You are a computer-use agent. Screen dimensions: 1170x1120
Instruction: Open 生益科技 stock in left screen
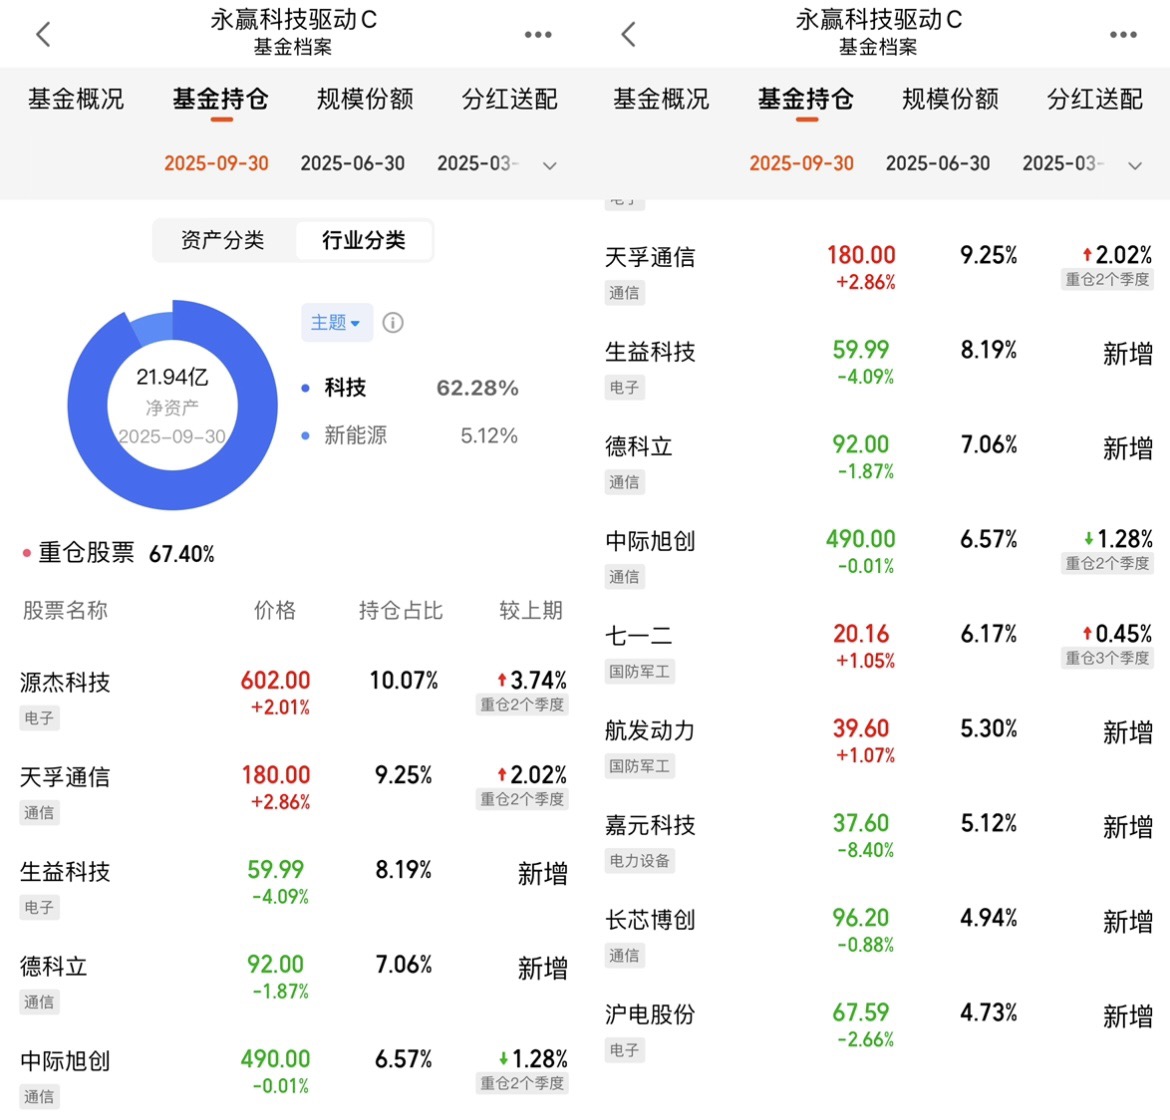pyautogui.click(x=292, y=888)
